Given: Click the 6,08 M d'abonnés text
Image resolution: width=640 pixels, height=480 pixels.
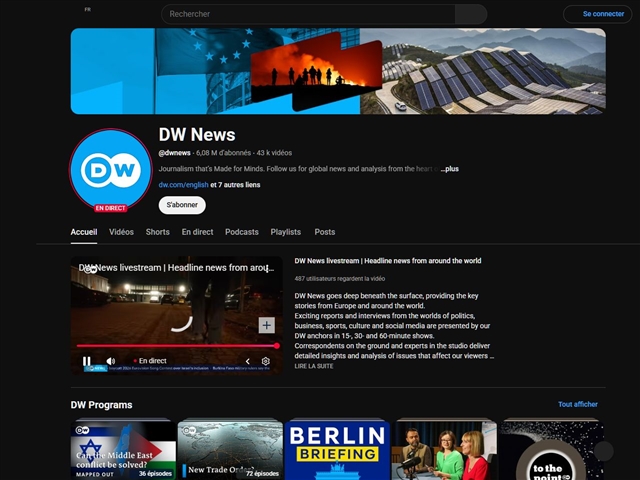Looking at the screenshot, I should 223,153.
